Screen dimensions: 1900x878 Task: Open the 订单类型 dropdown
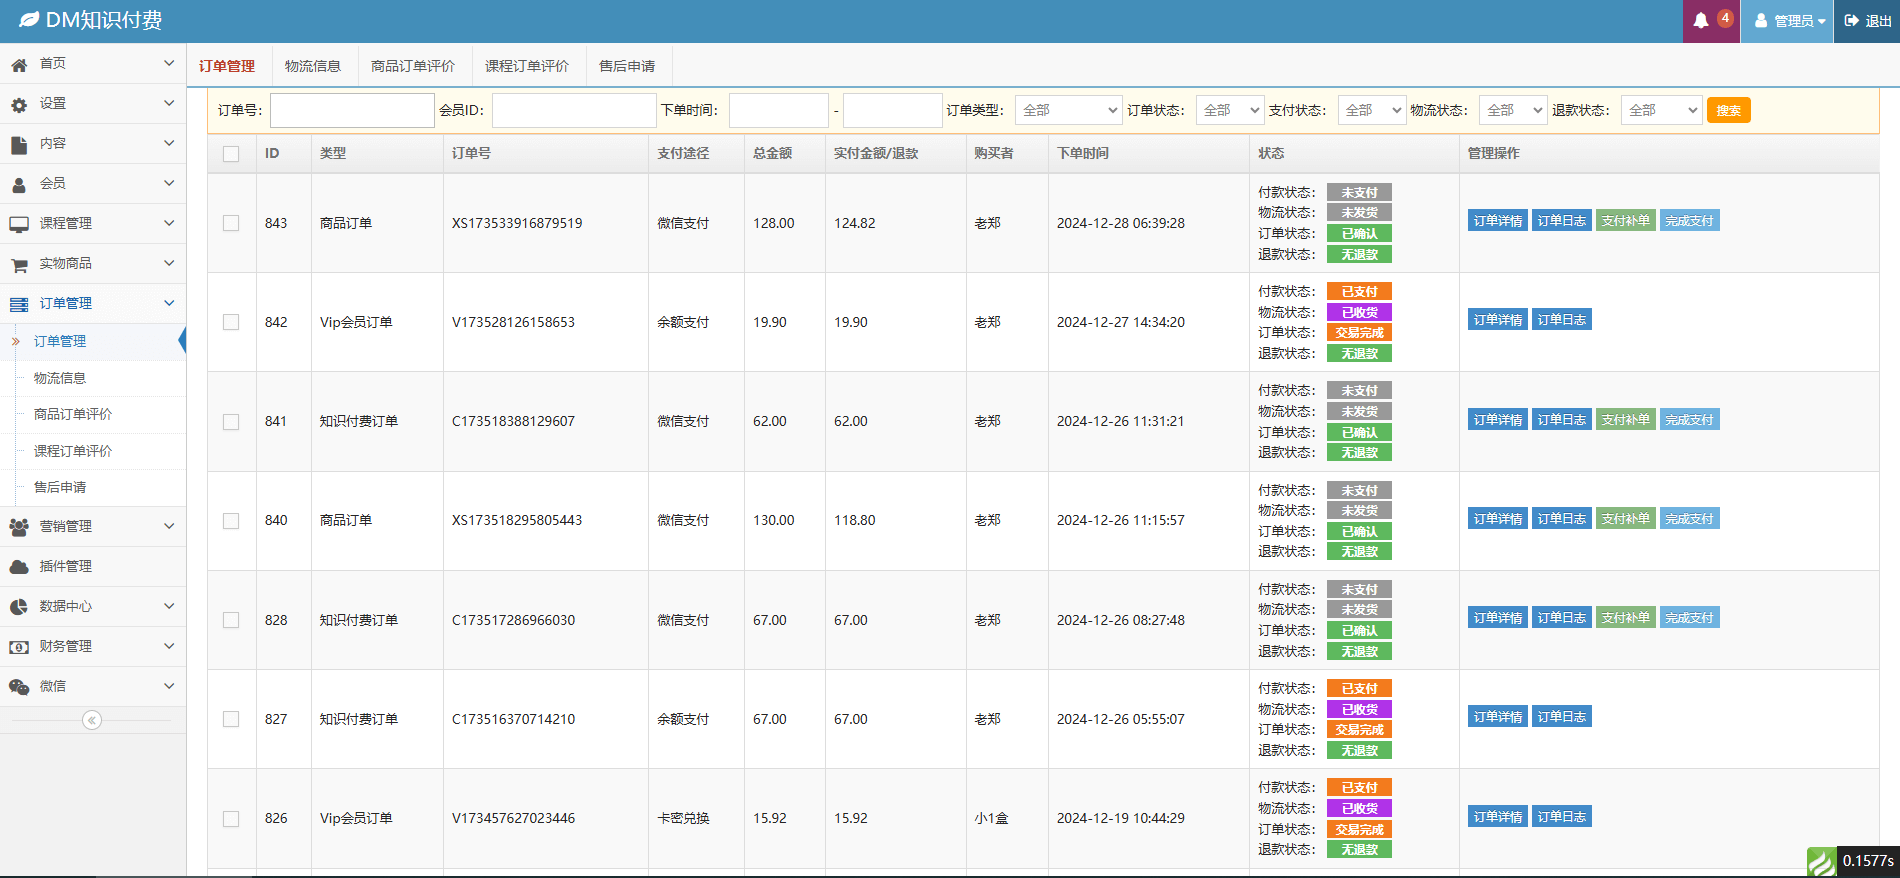tap(1068, 110)
